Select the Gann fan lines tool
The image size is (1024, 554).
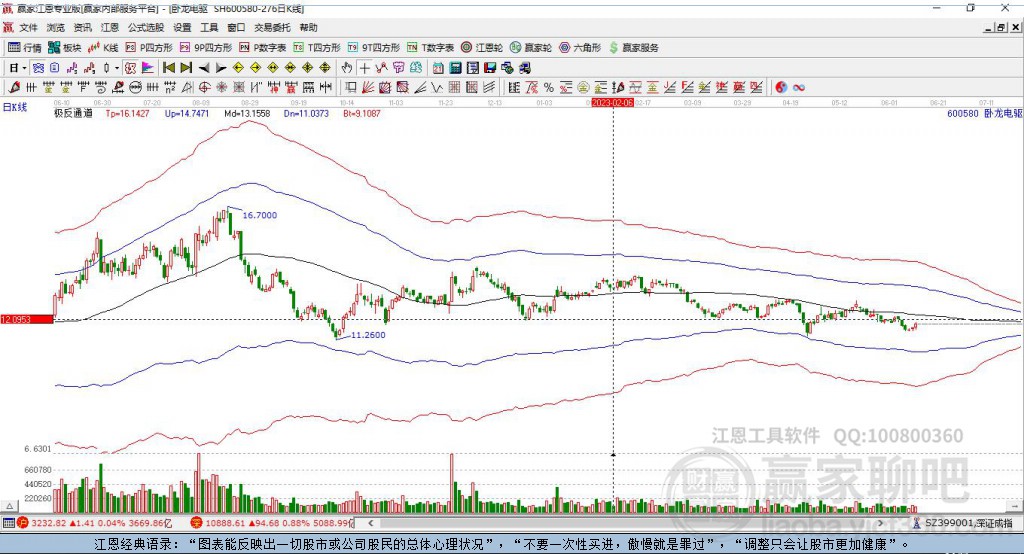coord(368,87)
